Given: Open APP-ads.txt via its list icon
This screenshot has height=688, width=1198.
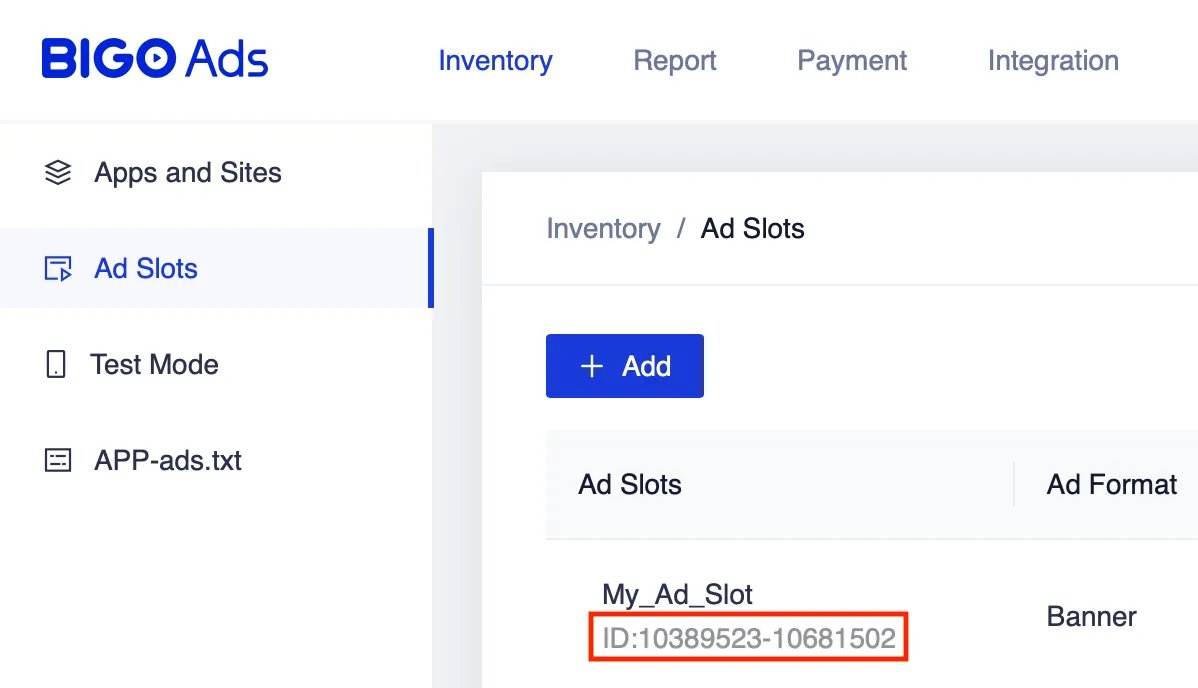Looking at the screenshot, I should [58, 460].
